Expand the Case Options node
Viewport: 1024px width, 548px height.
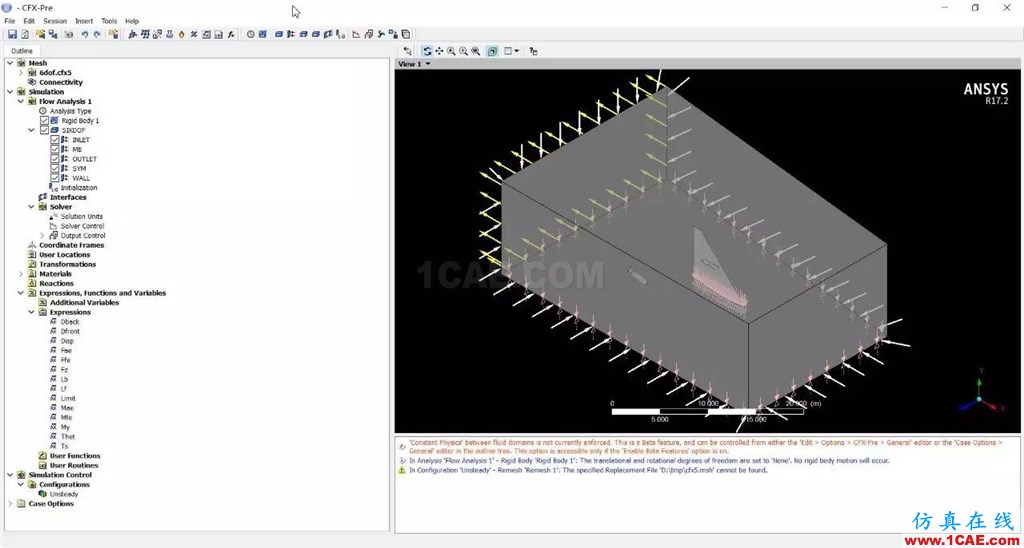coord(10,504)
